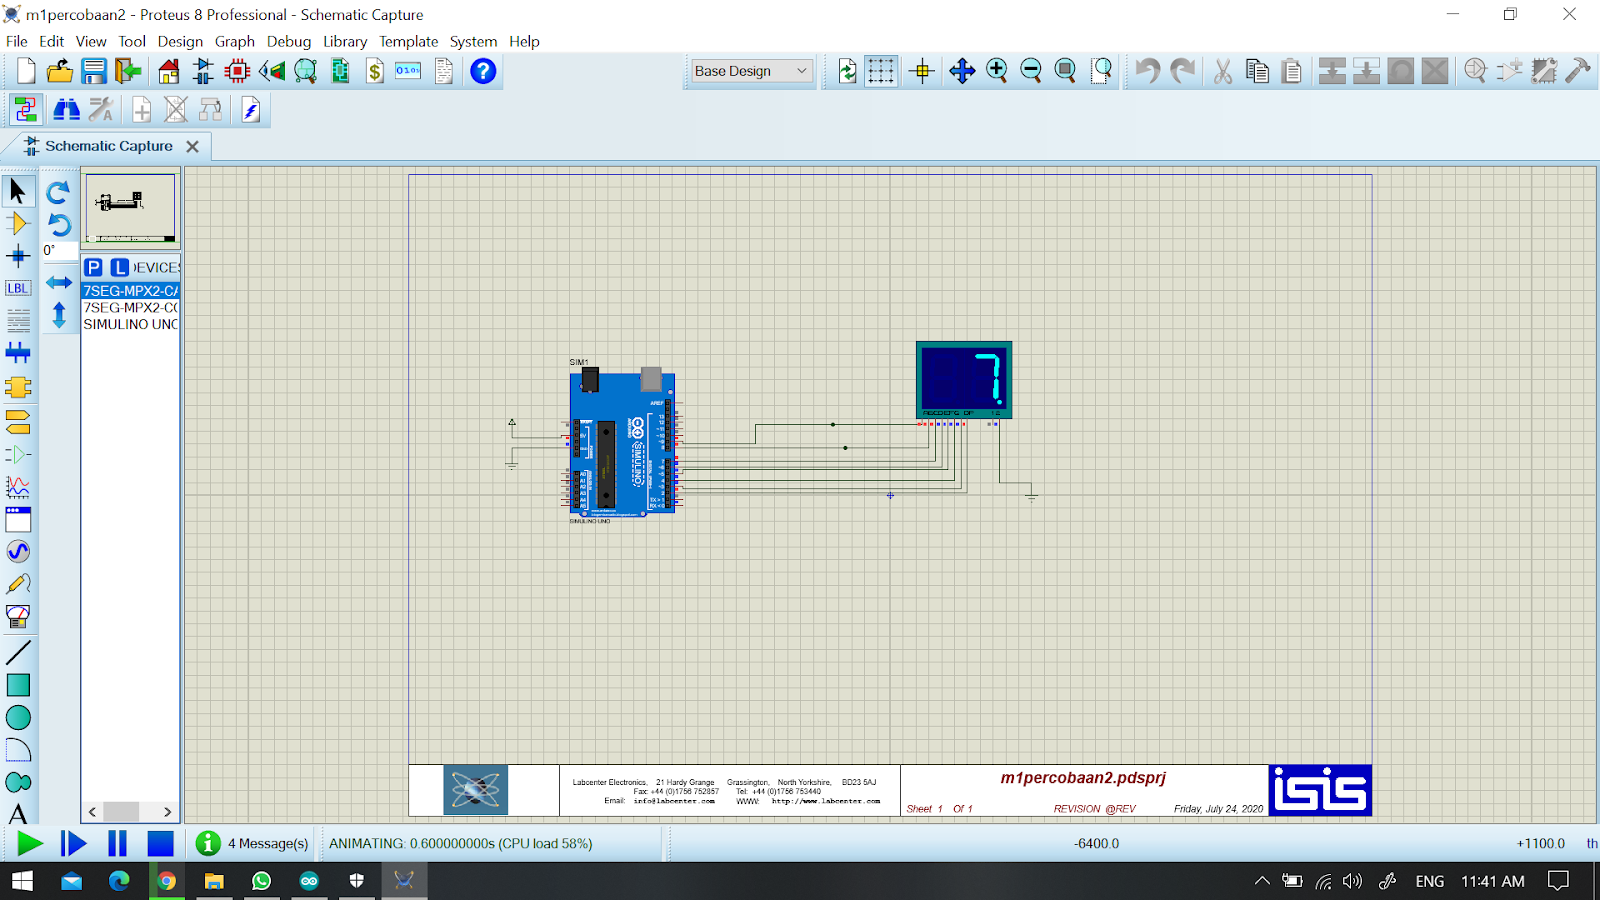
Task: Open the 4 Message(s) simulation log
Action: point(253,844)
